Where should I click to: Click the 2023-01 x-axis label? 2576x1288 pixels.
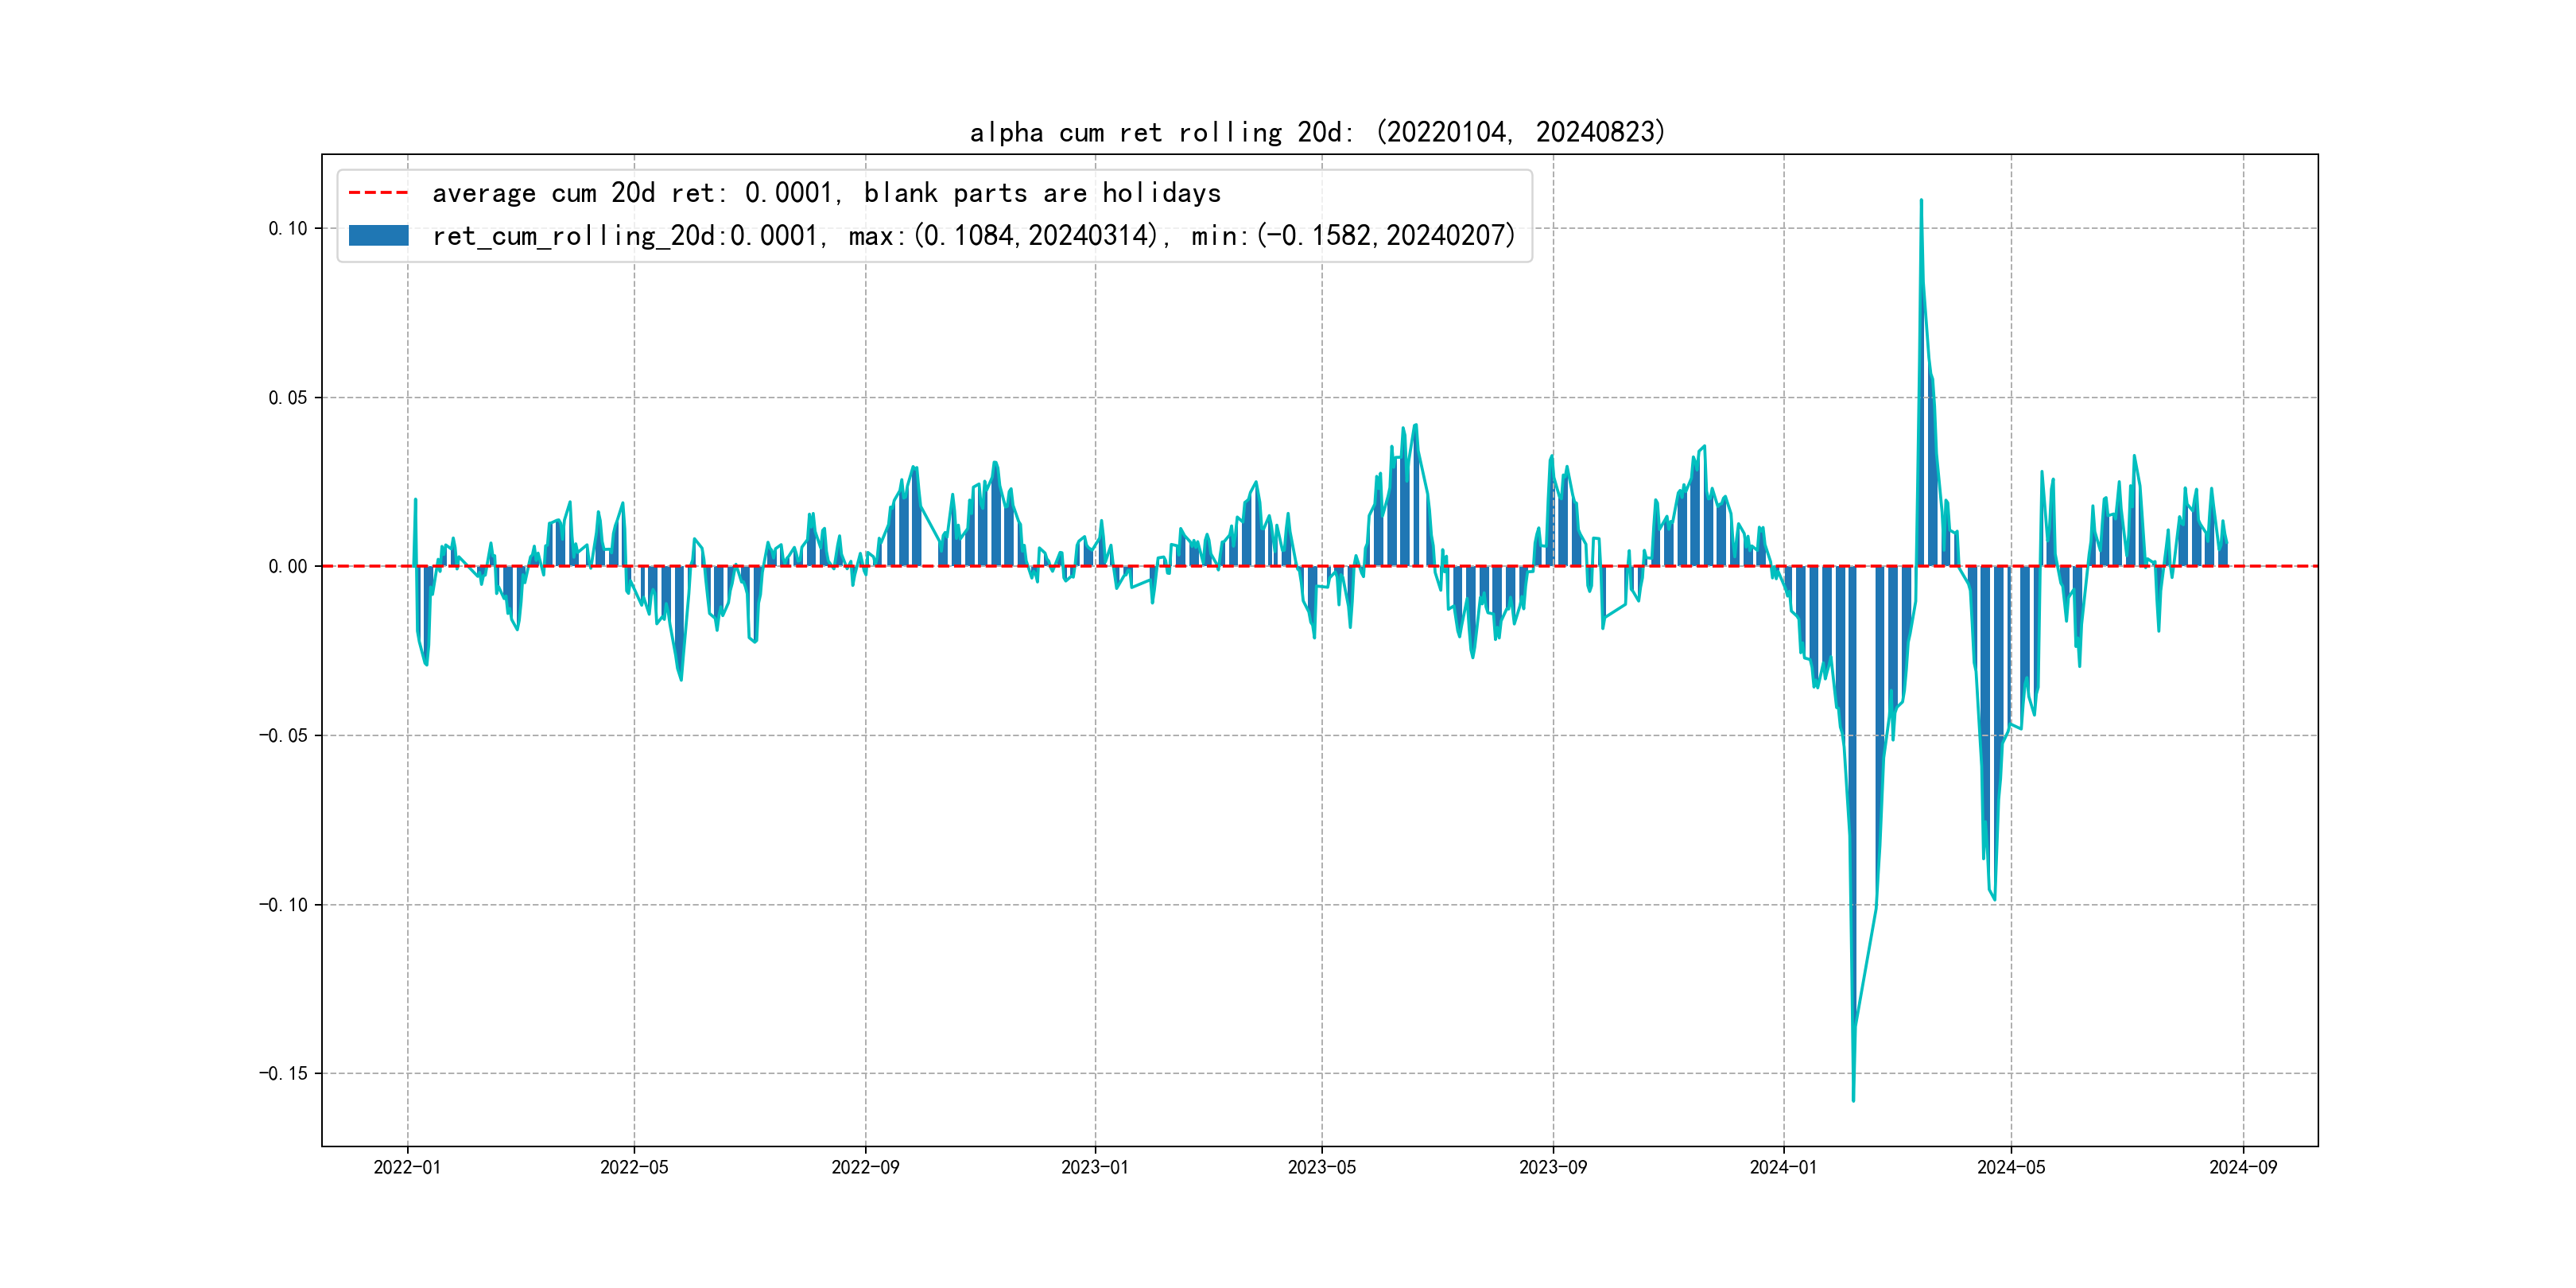click(x=1095, y=1167)
